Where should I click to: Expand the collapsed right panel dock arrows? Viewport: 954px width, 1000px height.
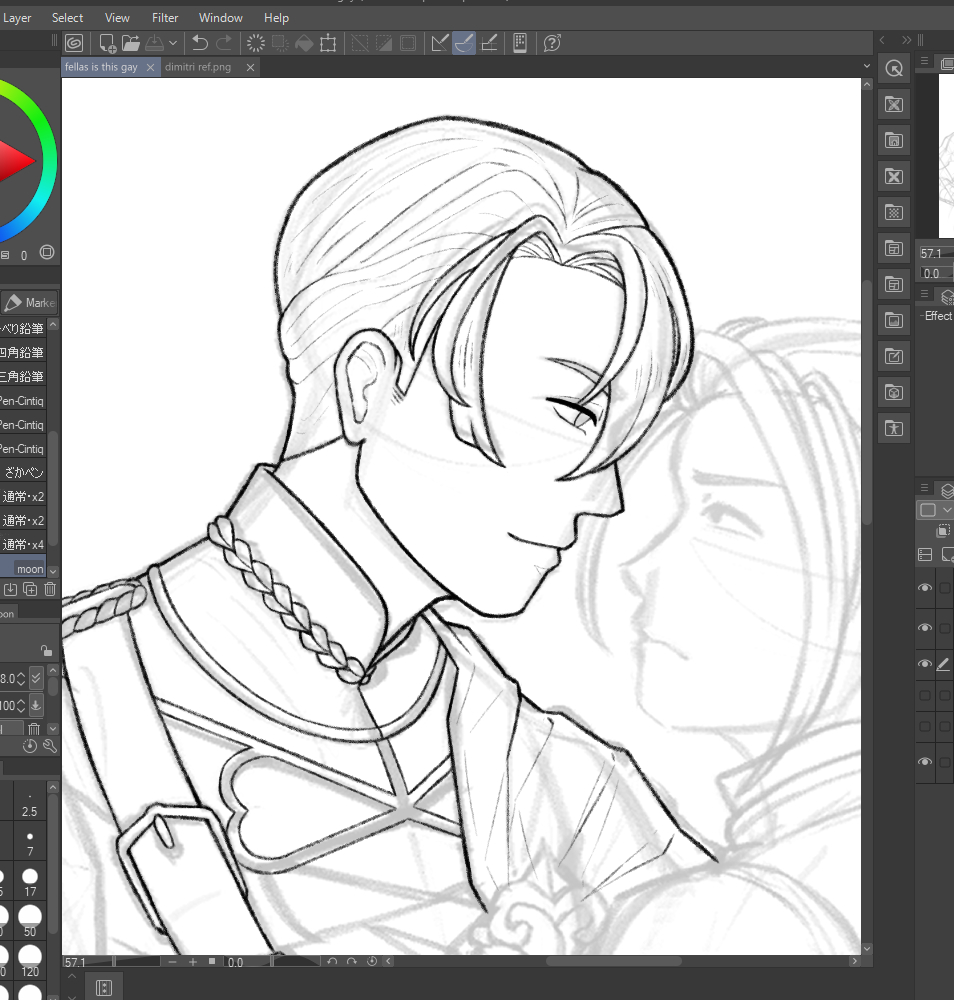[x=906, y=40]
